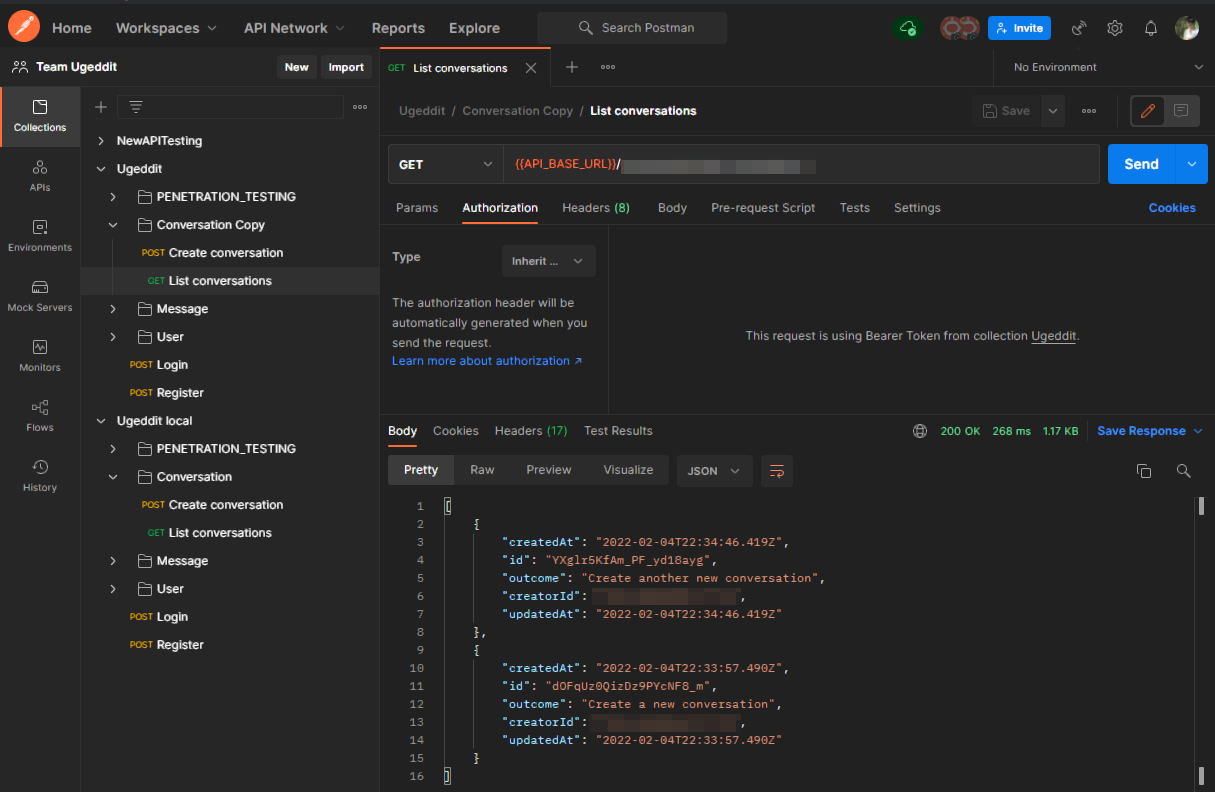Open a new request tab with plus
The image size is (1215, 792).
coord(572,67)
